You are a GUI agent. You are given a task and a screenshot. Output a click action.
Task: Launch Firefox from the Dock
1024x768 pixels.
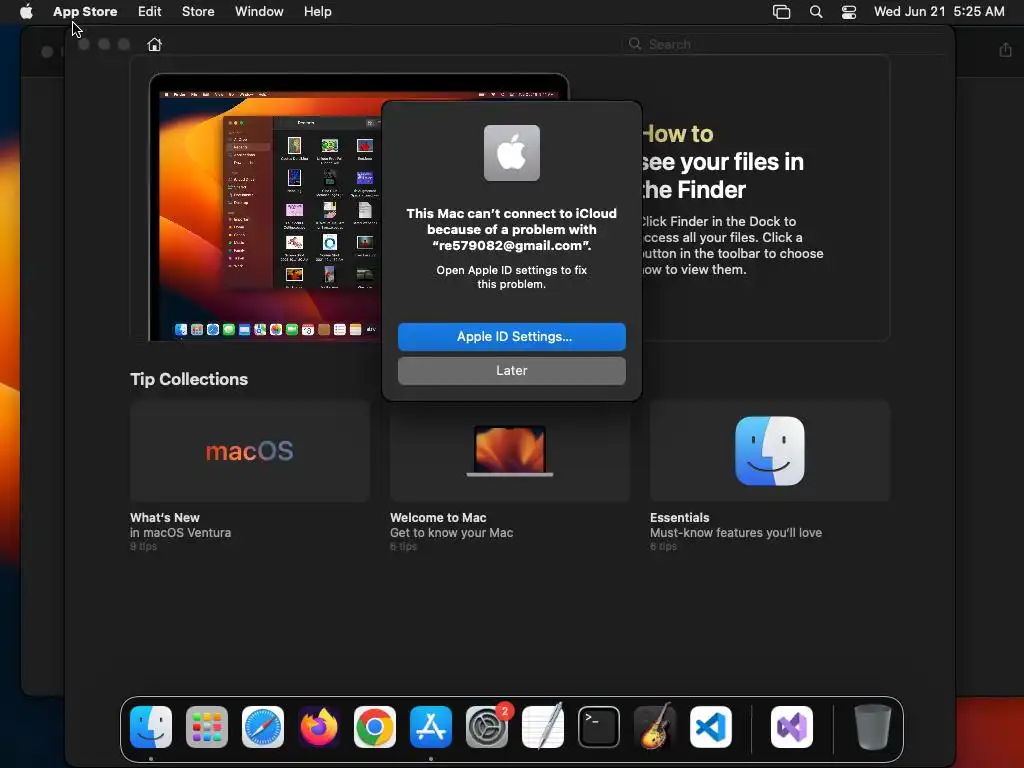(319, 727)
